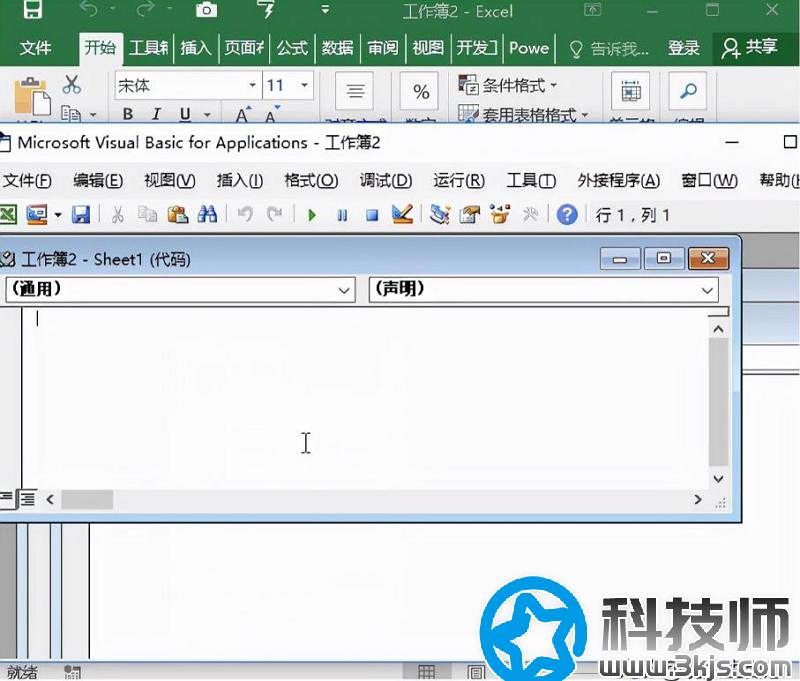800x681 pixels.
Task: Click the 告诉我 search box
Action: pyautogui.click(x=609, y=49)
